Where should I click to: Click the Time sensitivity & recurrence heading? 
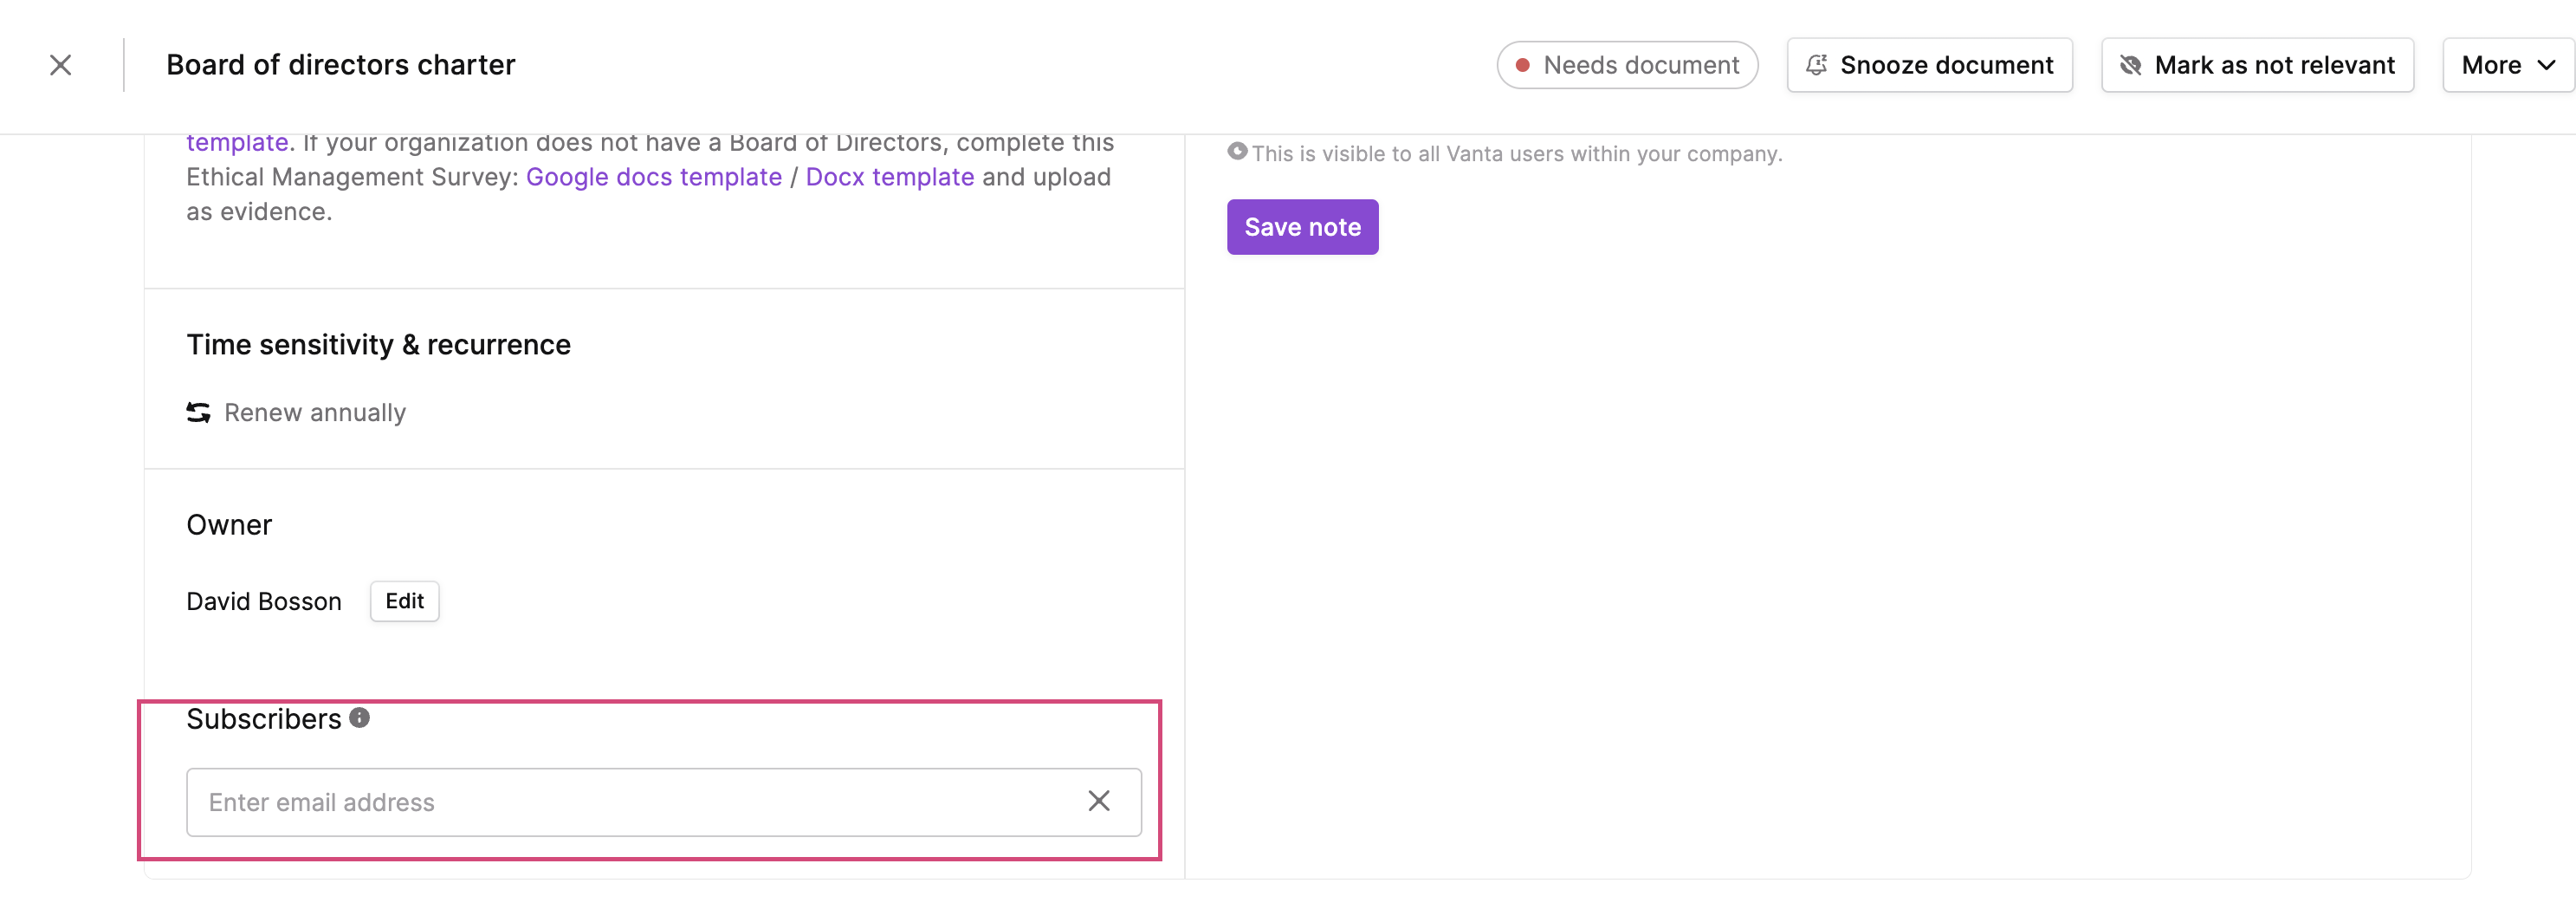point(378,345)
